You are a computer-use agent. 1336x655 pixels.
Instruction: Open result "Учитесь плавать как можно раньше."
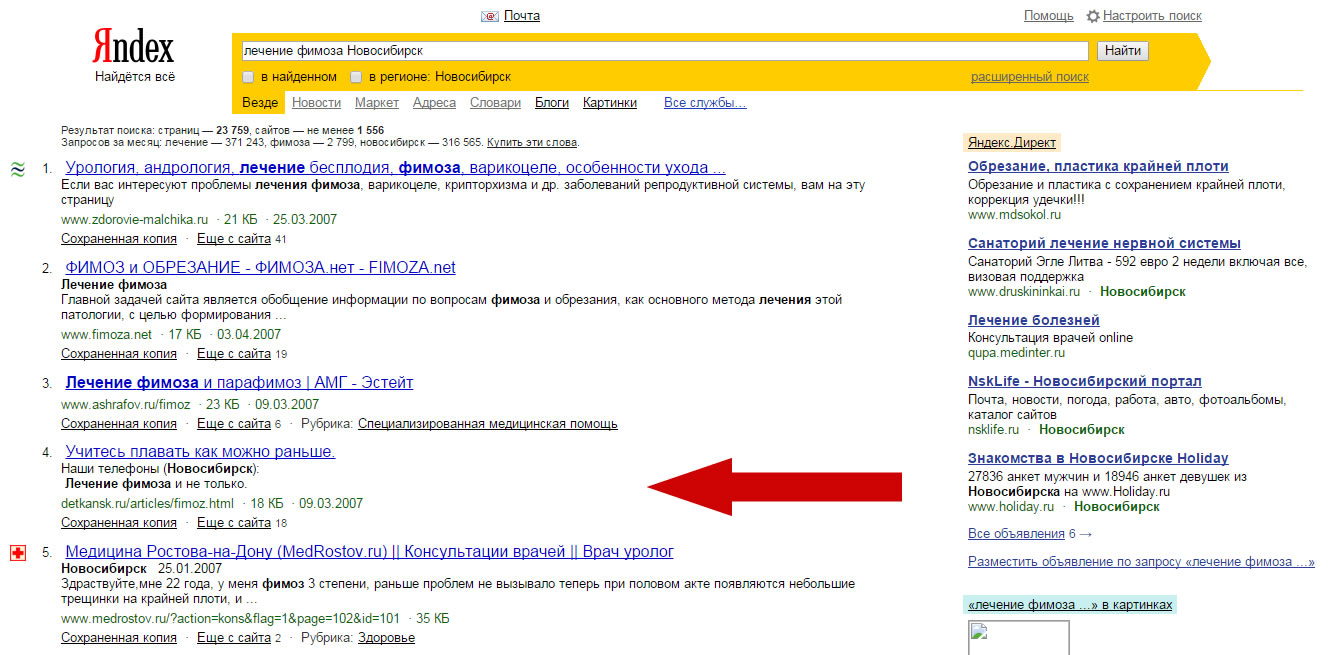coord(200,452)
